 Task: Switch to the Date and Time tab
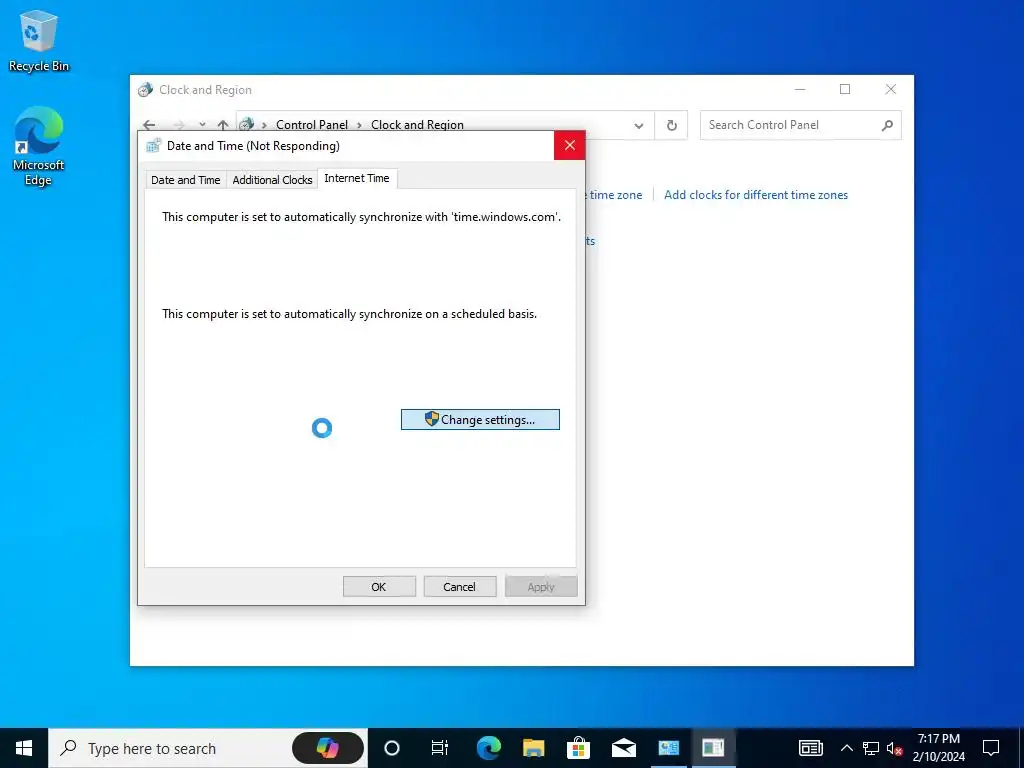[x=185, y=180]
